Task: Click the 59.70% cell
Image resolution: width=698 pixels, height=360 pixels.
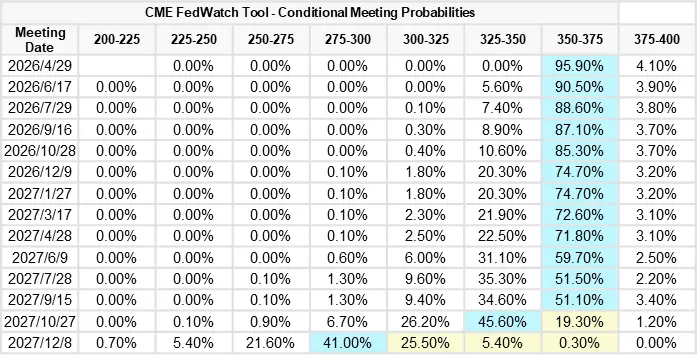Action: click(x=580, y=258)
